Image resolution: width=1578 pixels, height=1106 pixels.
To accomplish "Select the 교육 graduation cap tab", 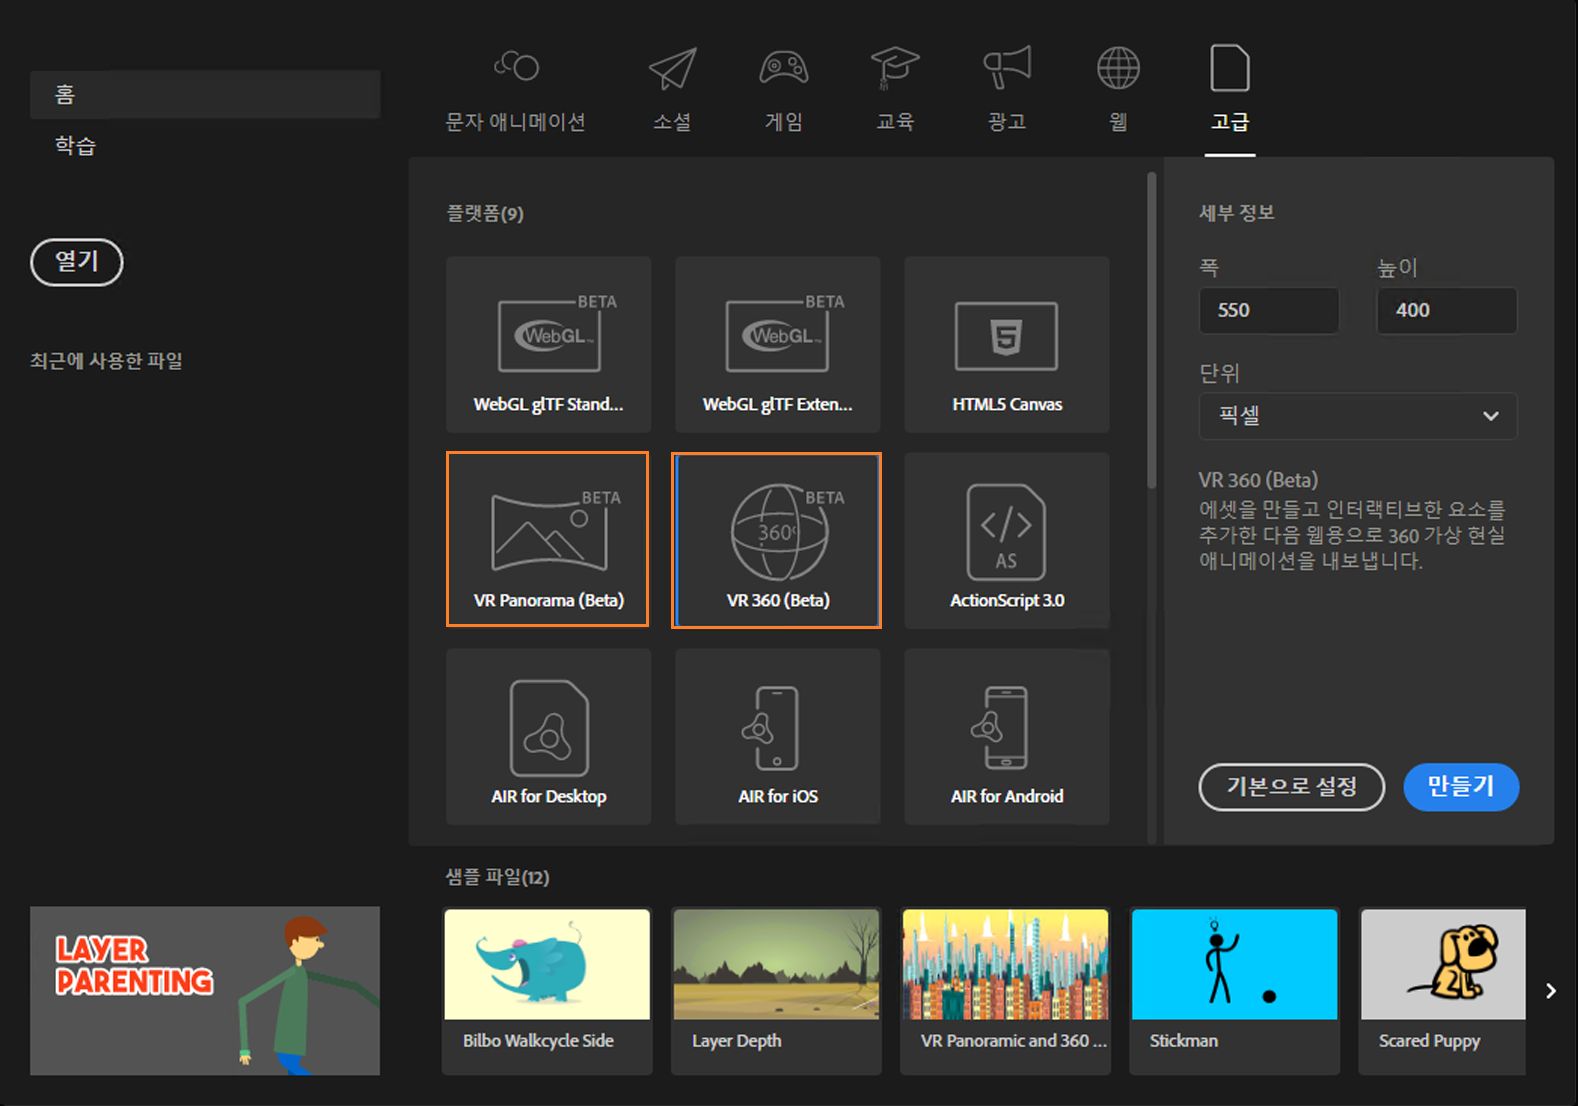I will pos(895,90).
